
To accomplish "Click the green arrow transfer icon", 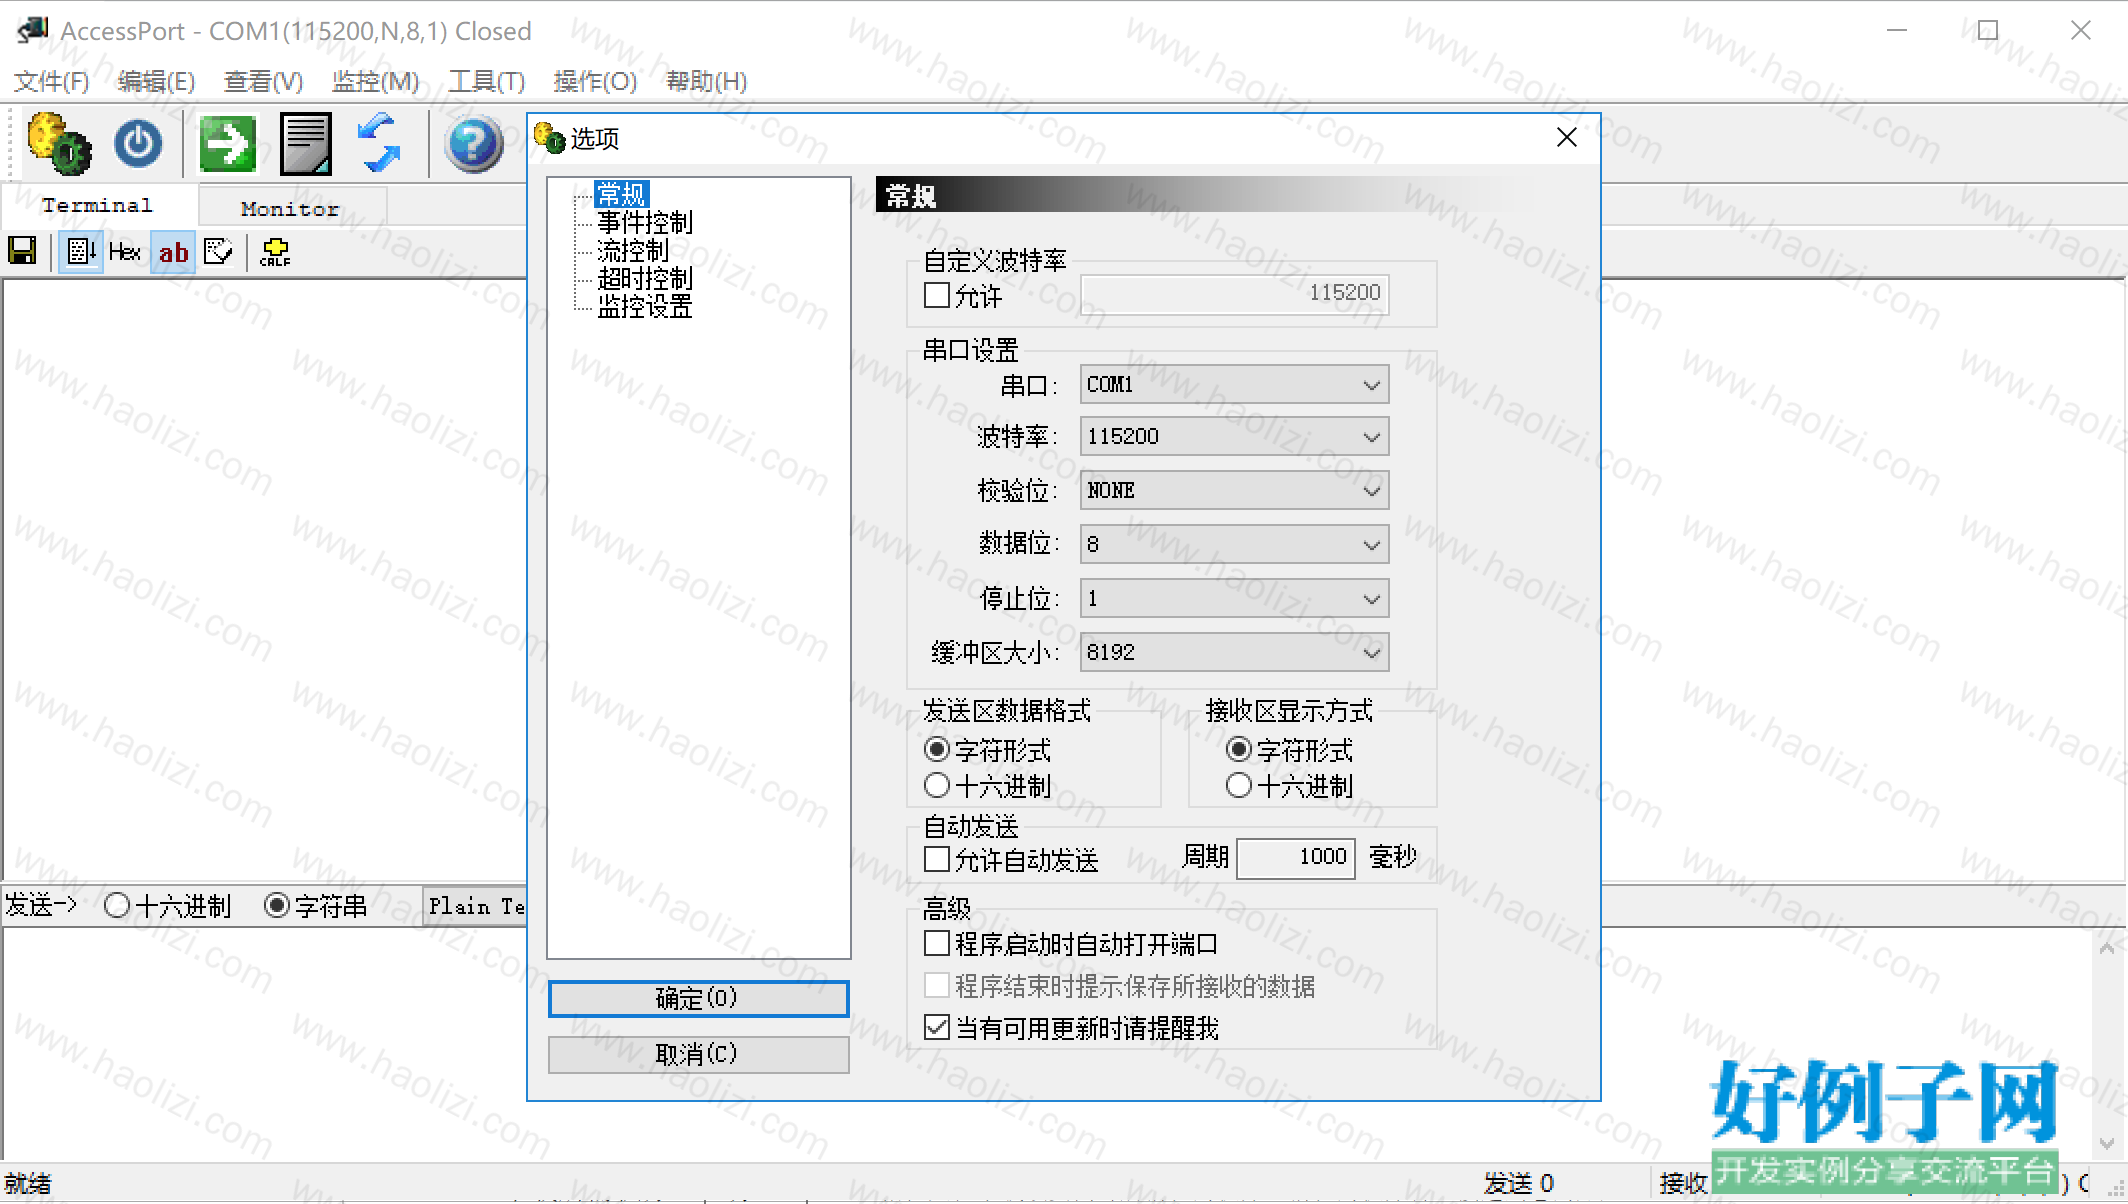I will (x=228, y=144).
